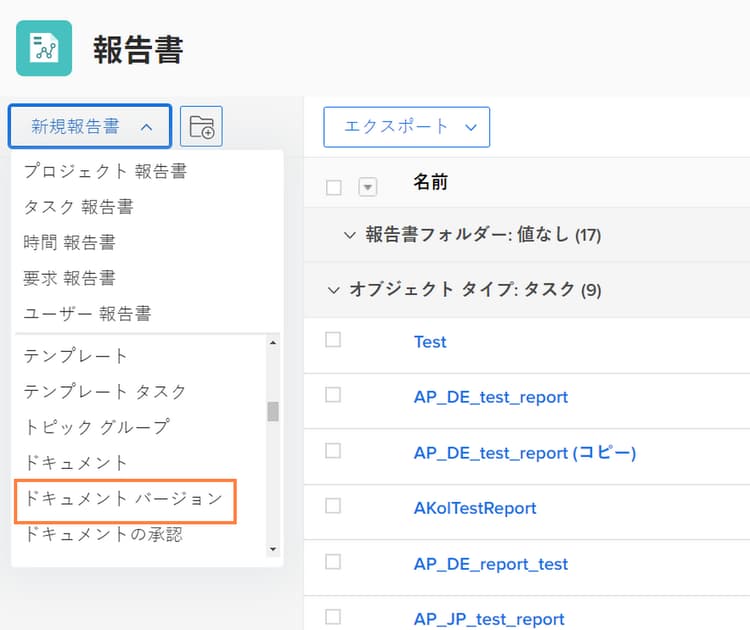Check the box for AP_DE_report_test

click(x=333, y=562)
